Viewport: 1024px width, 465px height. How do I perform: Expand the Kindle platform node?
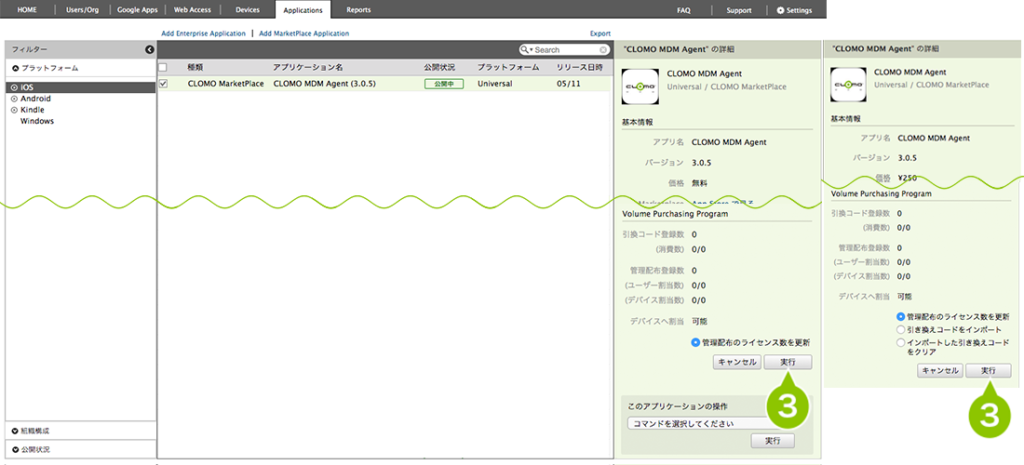[x=14, y=110]
